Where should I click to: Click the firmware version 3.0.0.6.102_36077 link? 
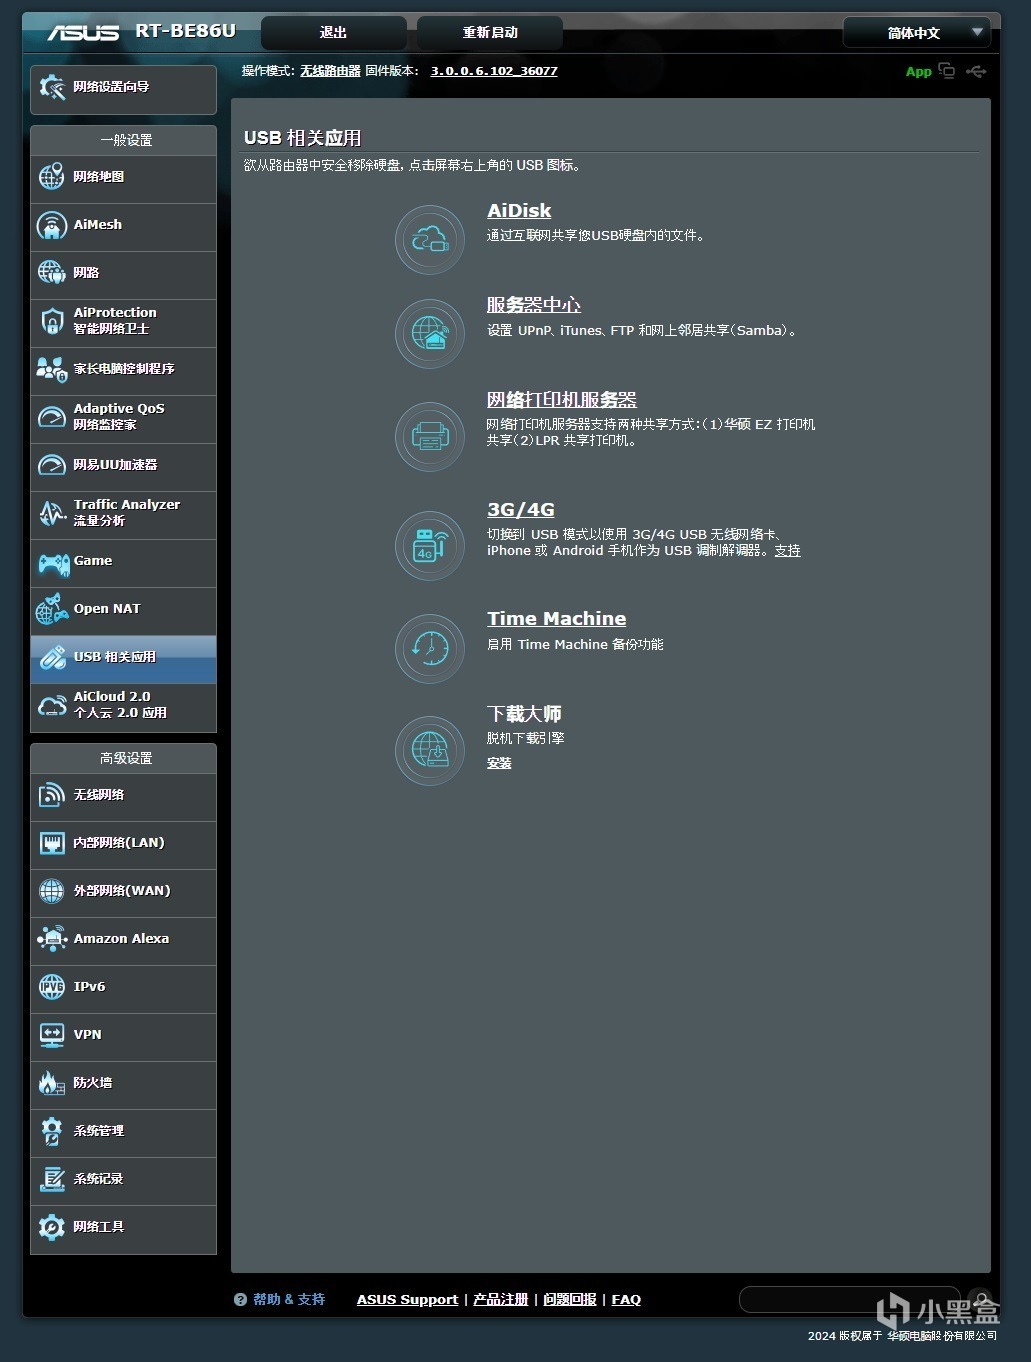pos(494,71)
